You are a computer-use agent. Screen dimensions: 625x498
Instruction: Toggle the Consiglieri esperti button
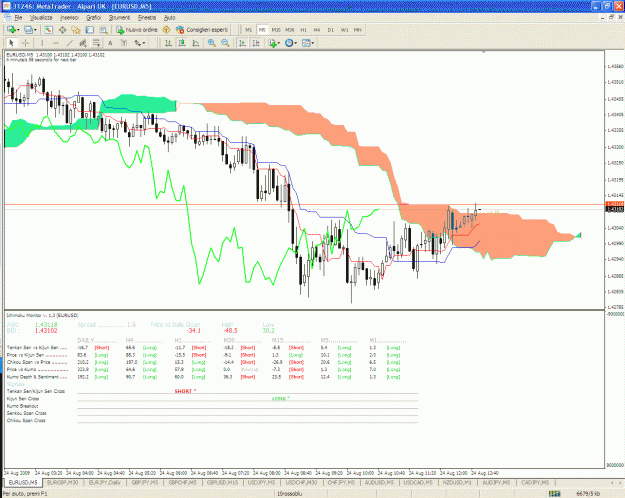pos(202,30)
